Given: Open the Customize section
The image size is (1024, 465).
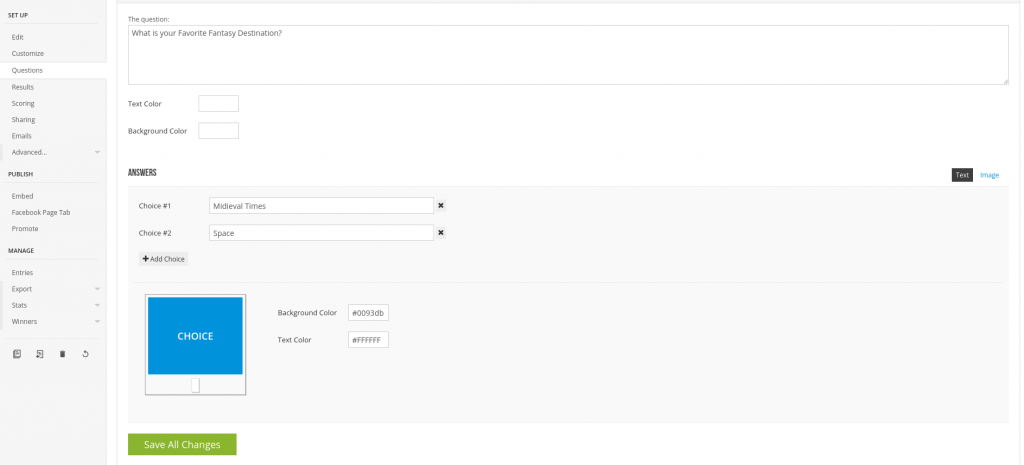Looking at the screenshot, I should [27, 54].
